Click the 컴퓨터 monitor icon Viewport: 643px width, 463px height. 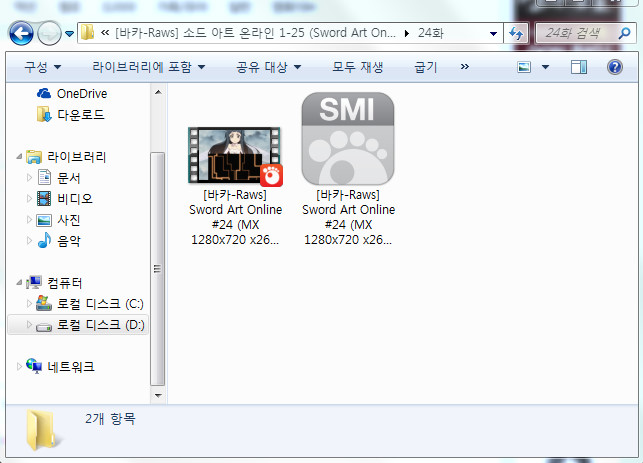click(34, 283)
